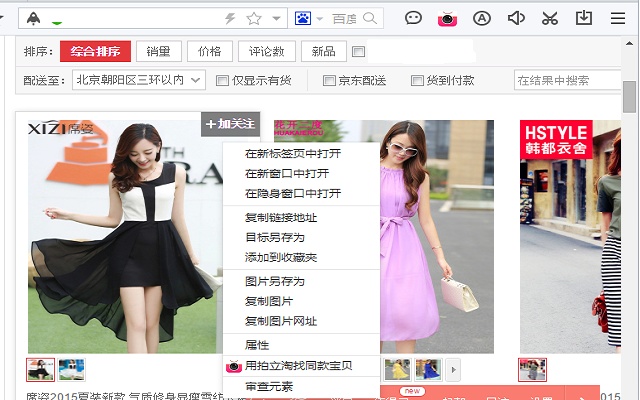Sort results by 价格
The width and height of the screenshot is (640, 400).
(x=210, y=51)
